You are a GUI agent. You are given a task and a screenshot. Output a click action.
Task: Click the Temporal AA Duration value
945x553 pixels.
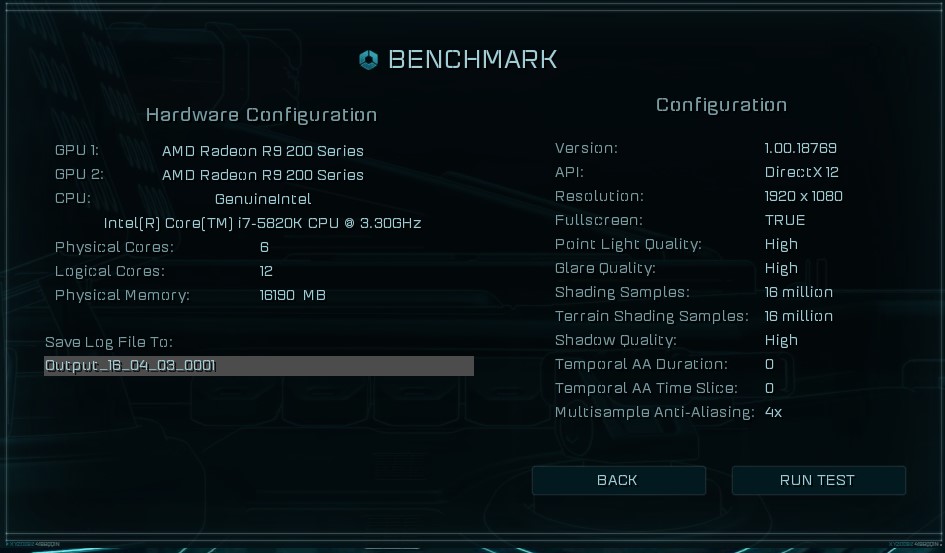coord(769,364)
